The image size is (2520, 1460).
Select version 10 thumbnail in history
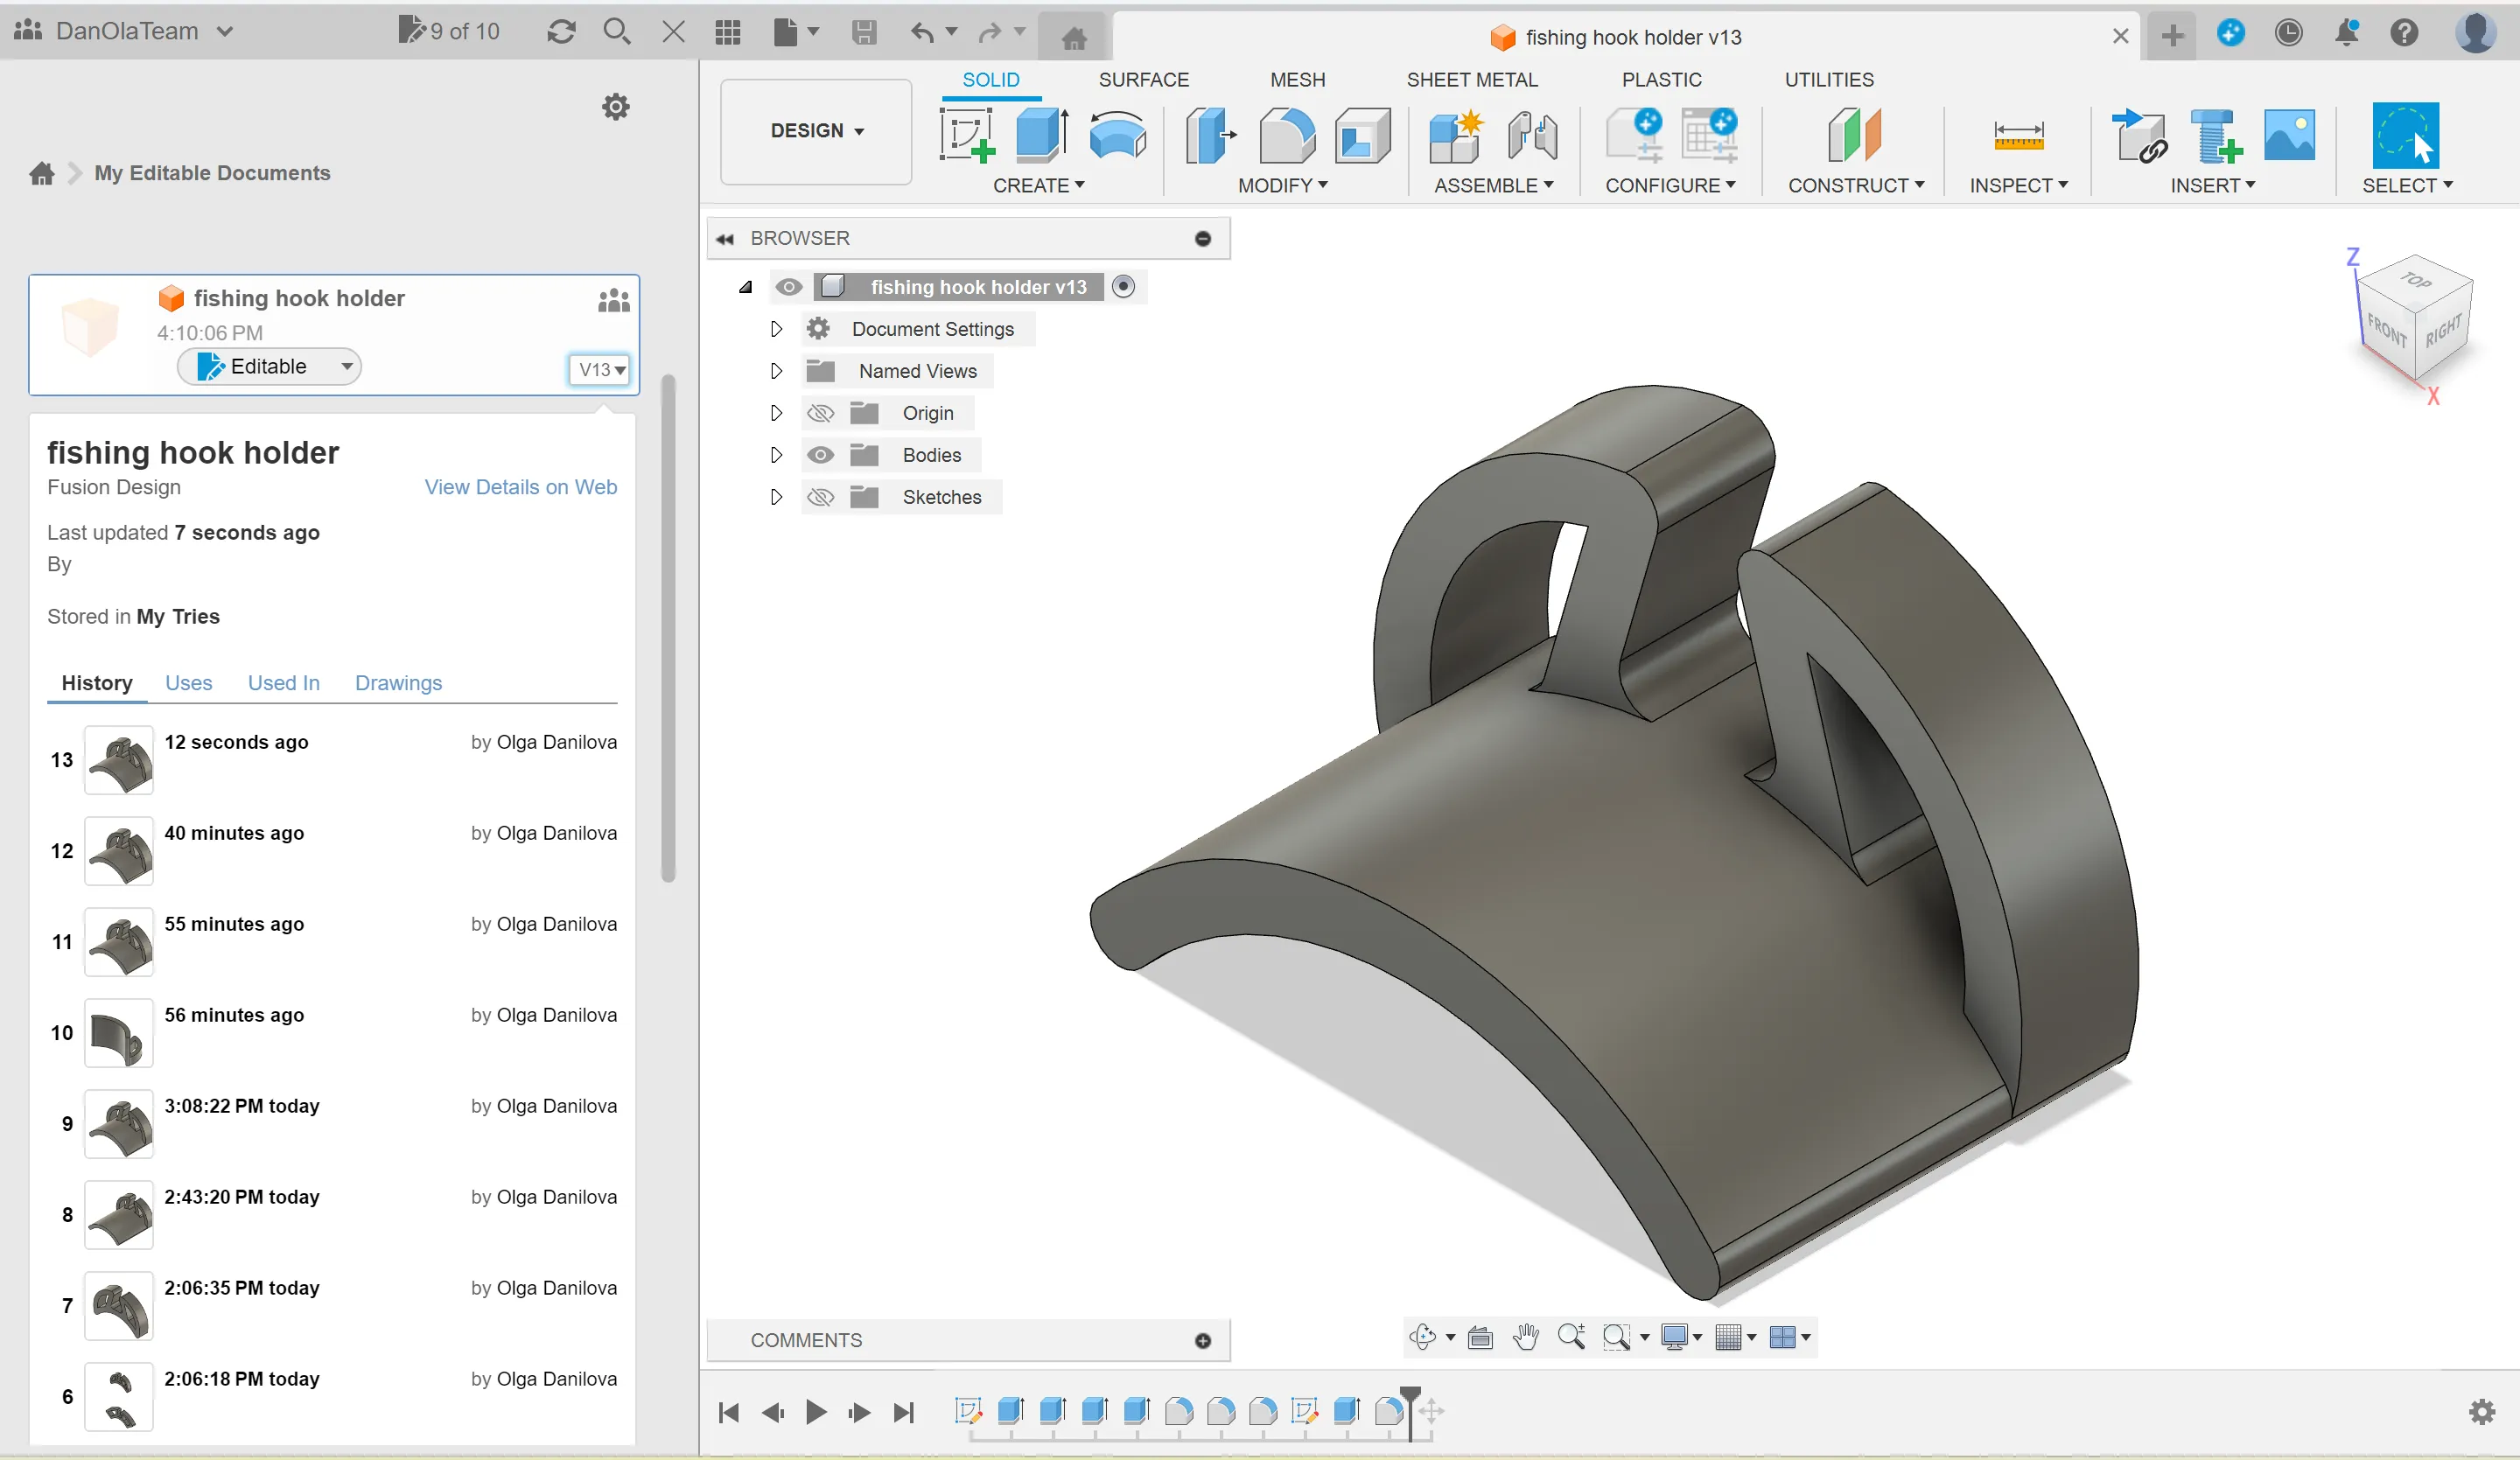[118, 1033]
